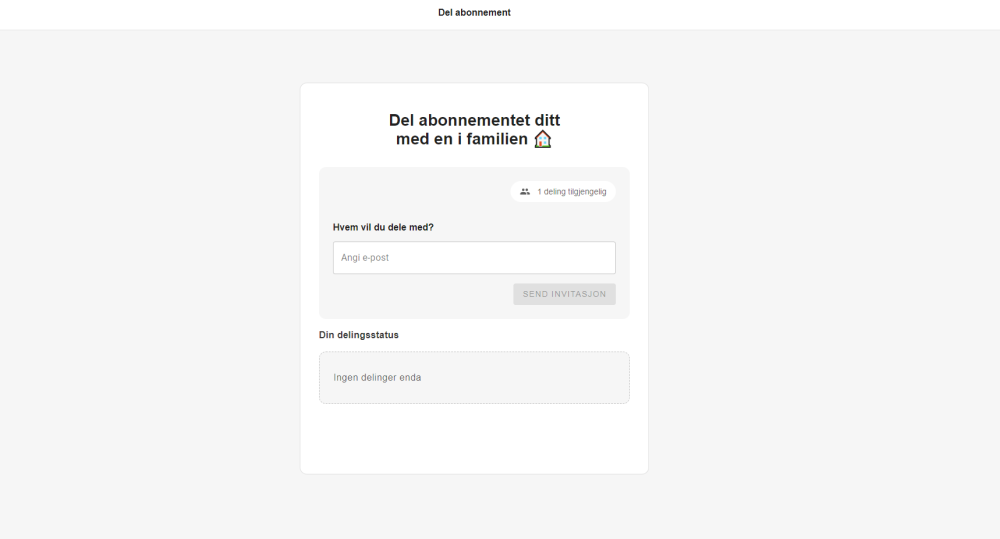The height and width of the screenshot is (539, 1000).
Task: Click the people icon in the sharing badge
Action: tap(525, 192)
